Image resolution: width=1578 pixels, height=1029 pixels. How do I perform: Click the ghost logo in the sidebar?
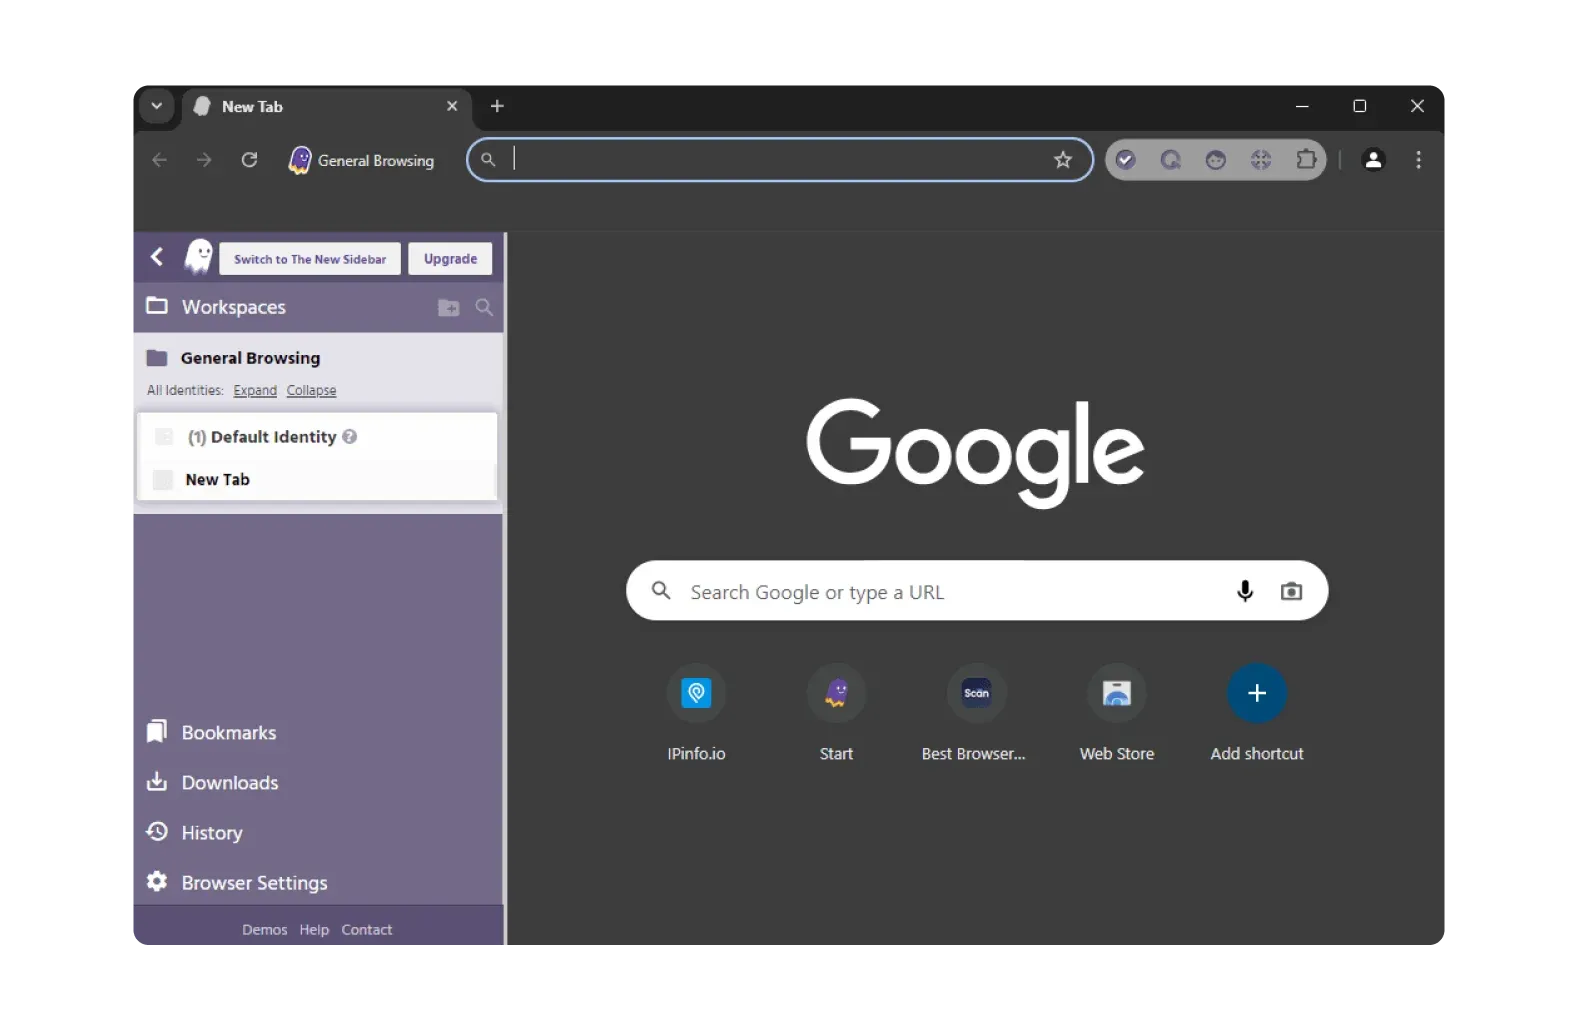[199, 257]
